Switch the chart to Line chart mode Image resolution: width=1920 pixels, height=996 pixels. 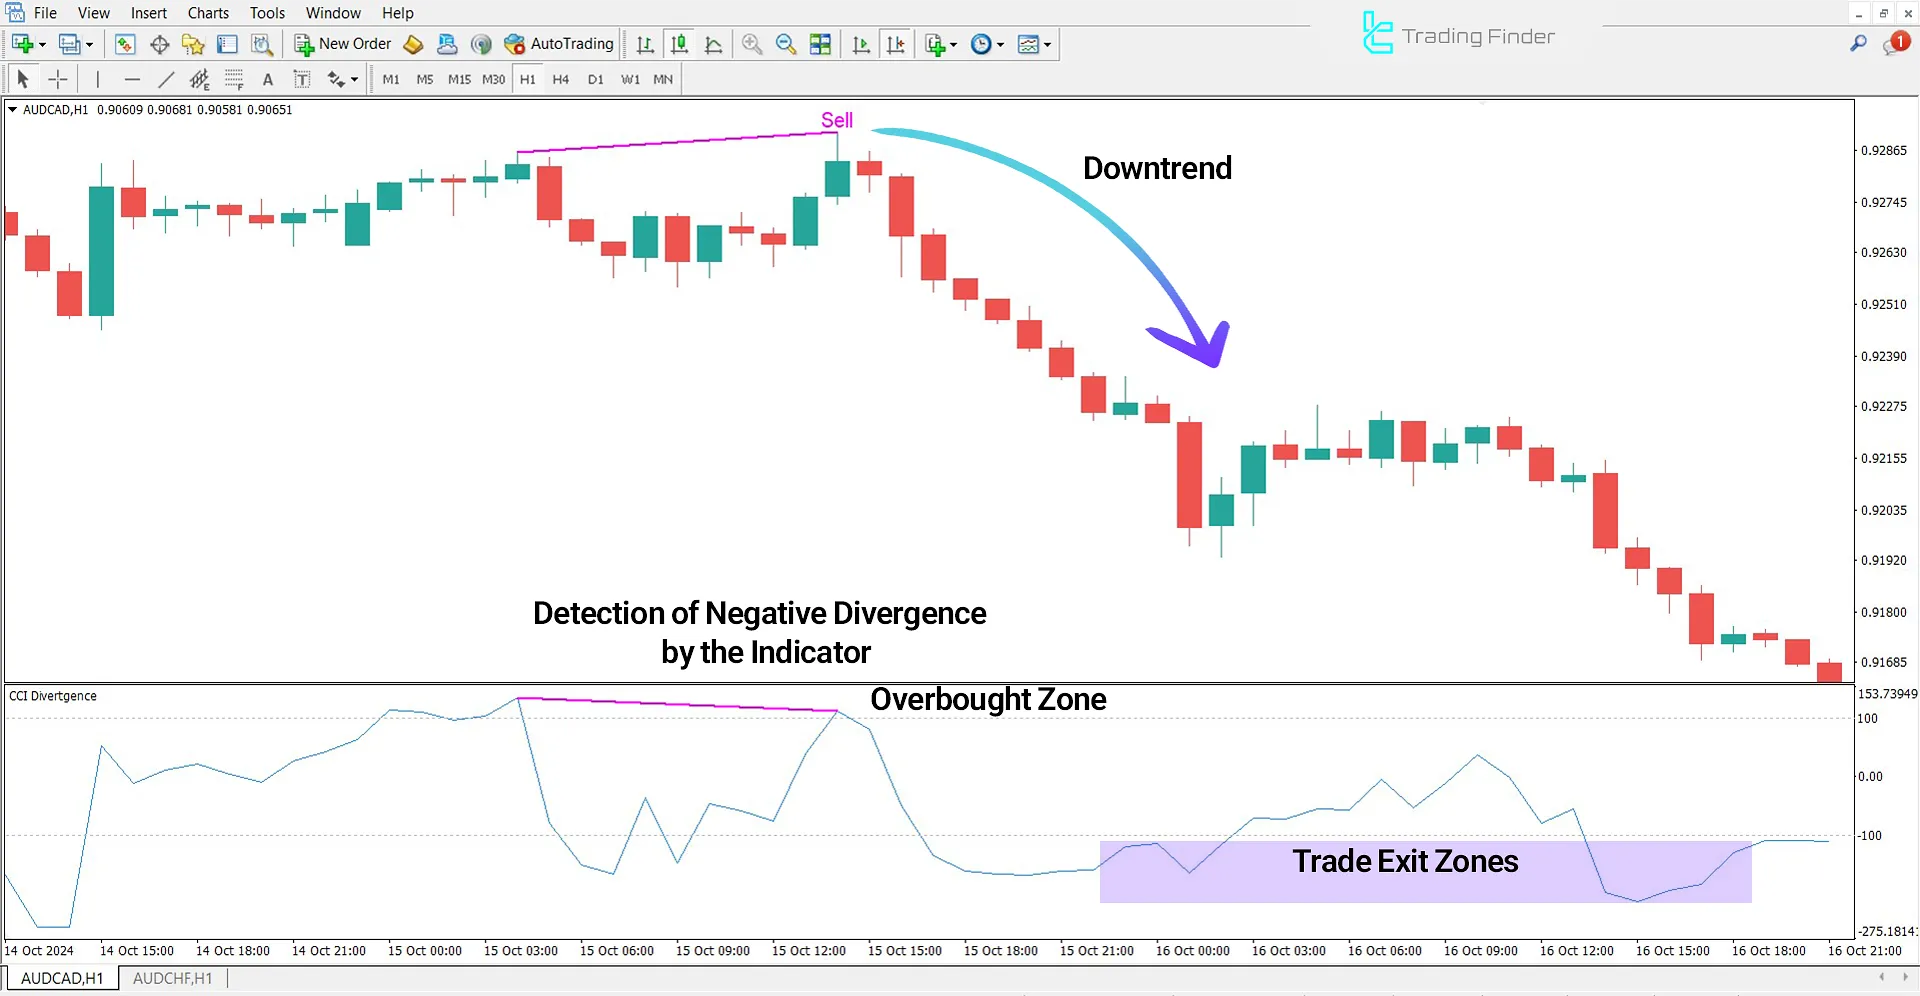pyautogui.click(x=714, y=44)
